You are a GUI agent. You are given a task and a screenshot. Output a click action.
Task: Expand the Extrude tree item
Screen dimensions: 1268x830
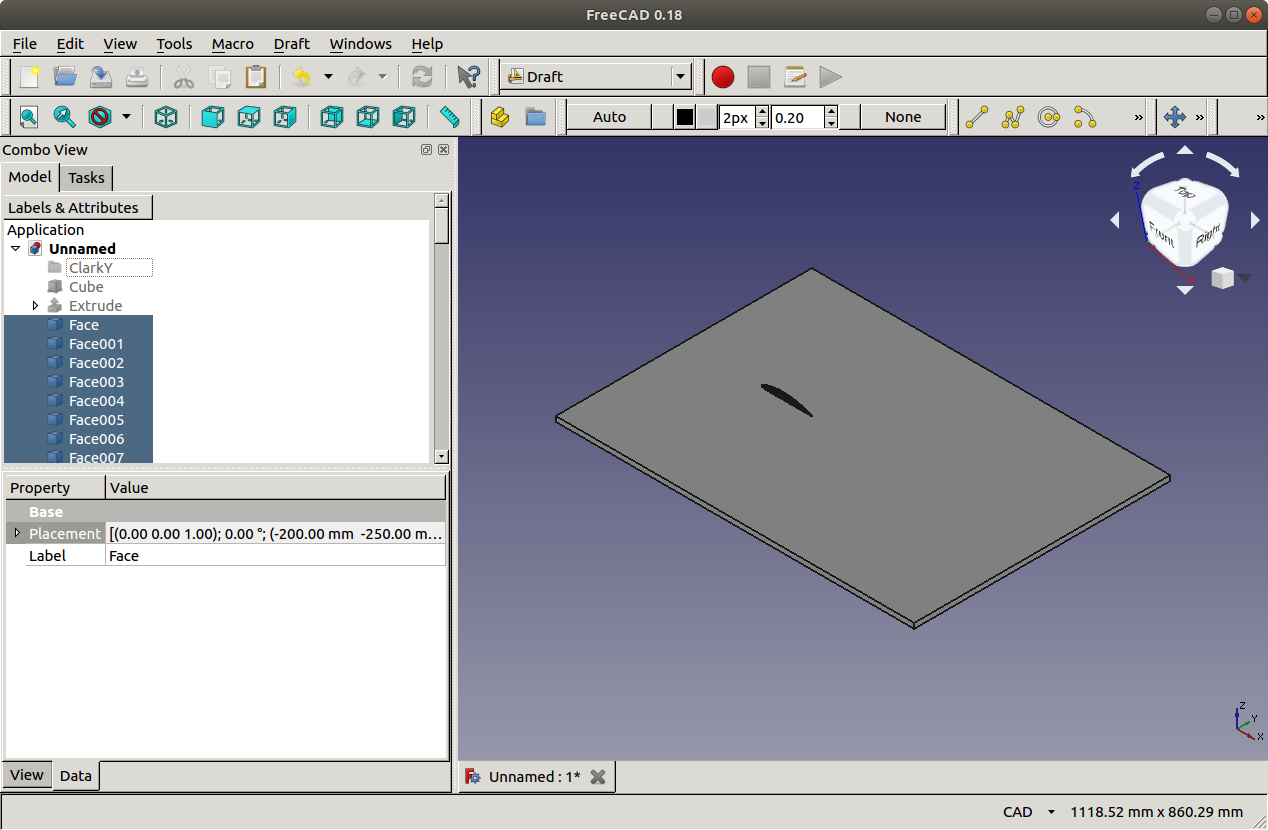click(x=36, y=306)
